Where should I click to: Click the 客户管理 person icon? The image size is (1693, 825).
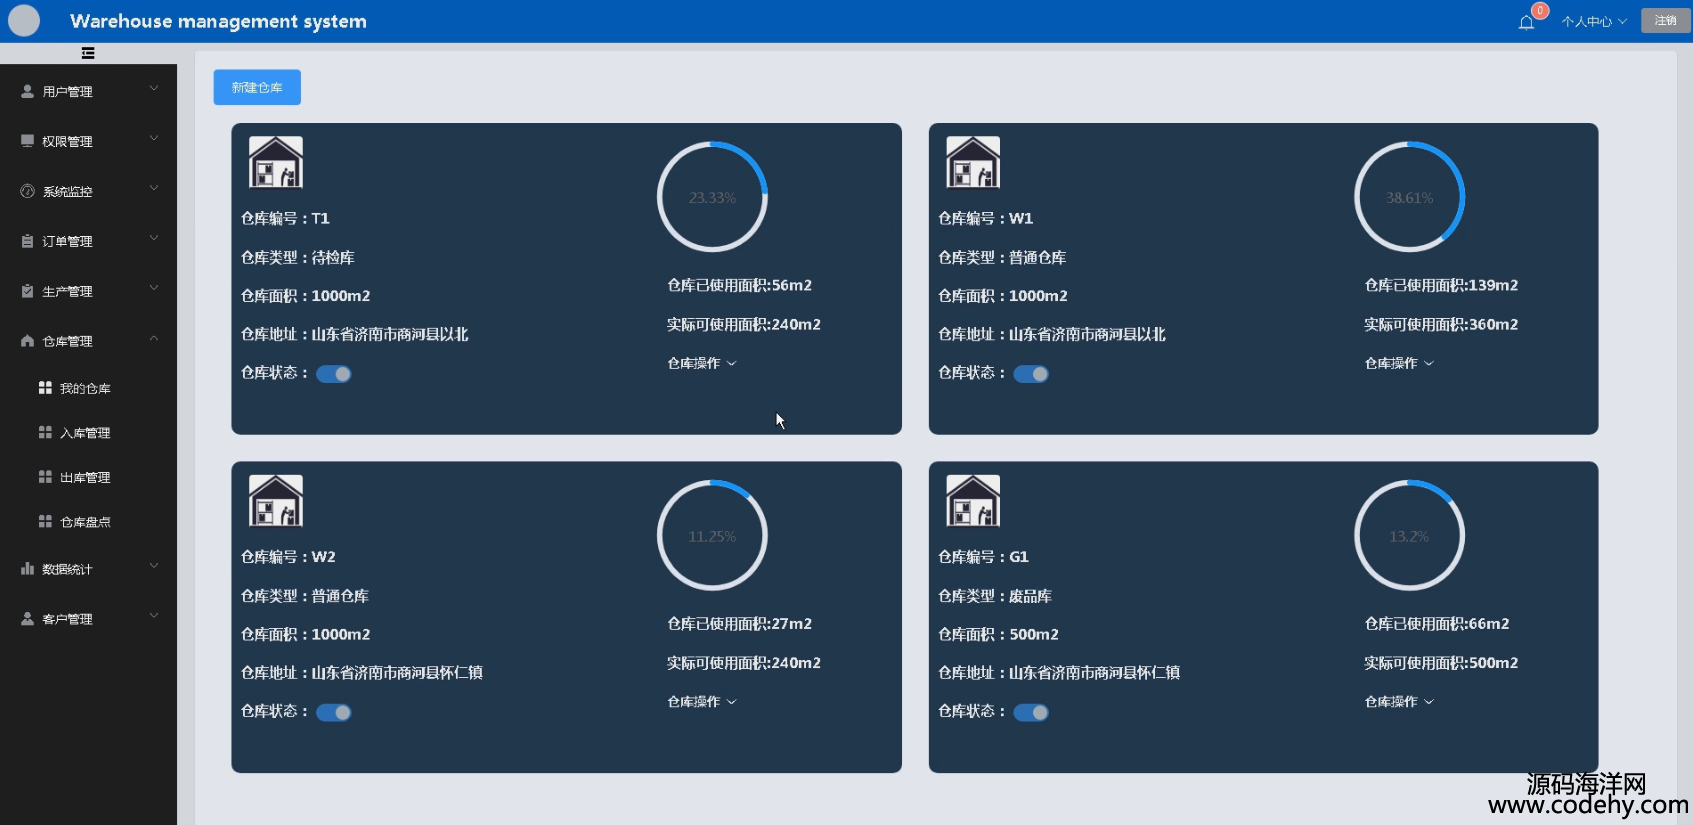coord(27,619)
